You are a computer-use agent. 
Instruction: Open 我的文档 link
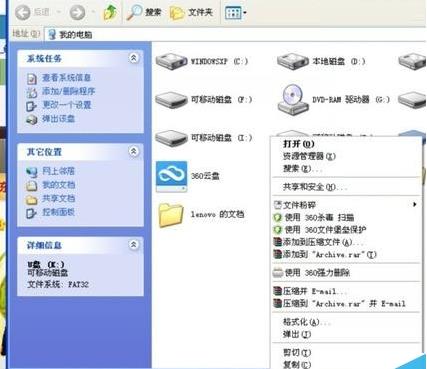(x=58, y=185)
